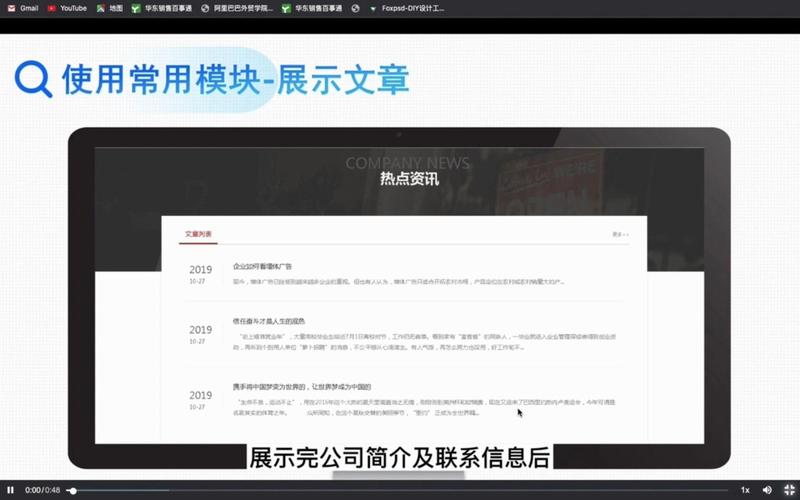Image resolution: width=800 pixels, height=500 pixels.
Task: Open the Gmail bookmark
Action: click(22, 8)
